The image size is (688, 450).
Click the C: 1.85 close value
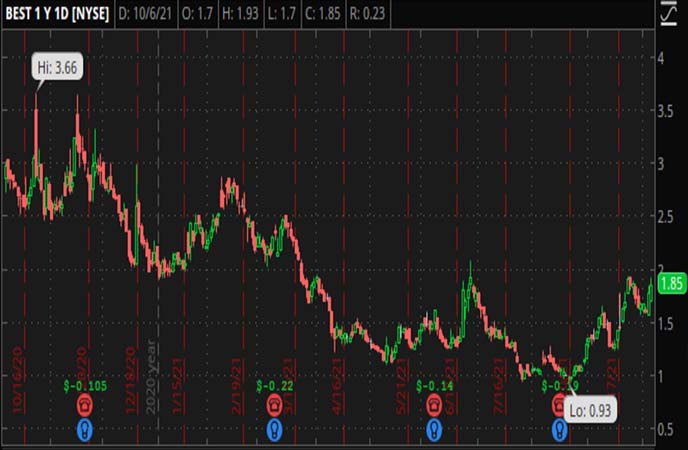[x=323, y=14]
